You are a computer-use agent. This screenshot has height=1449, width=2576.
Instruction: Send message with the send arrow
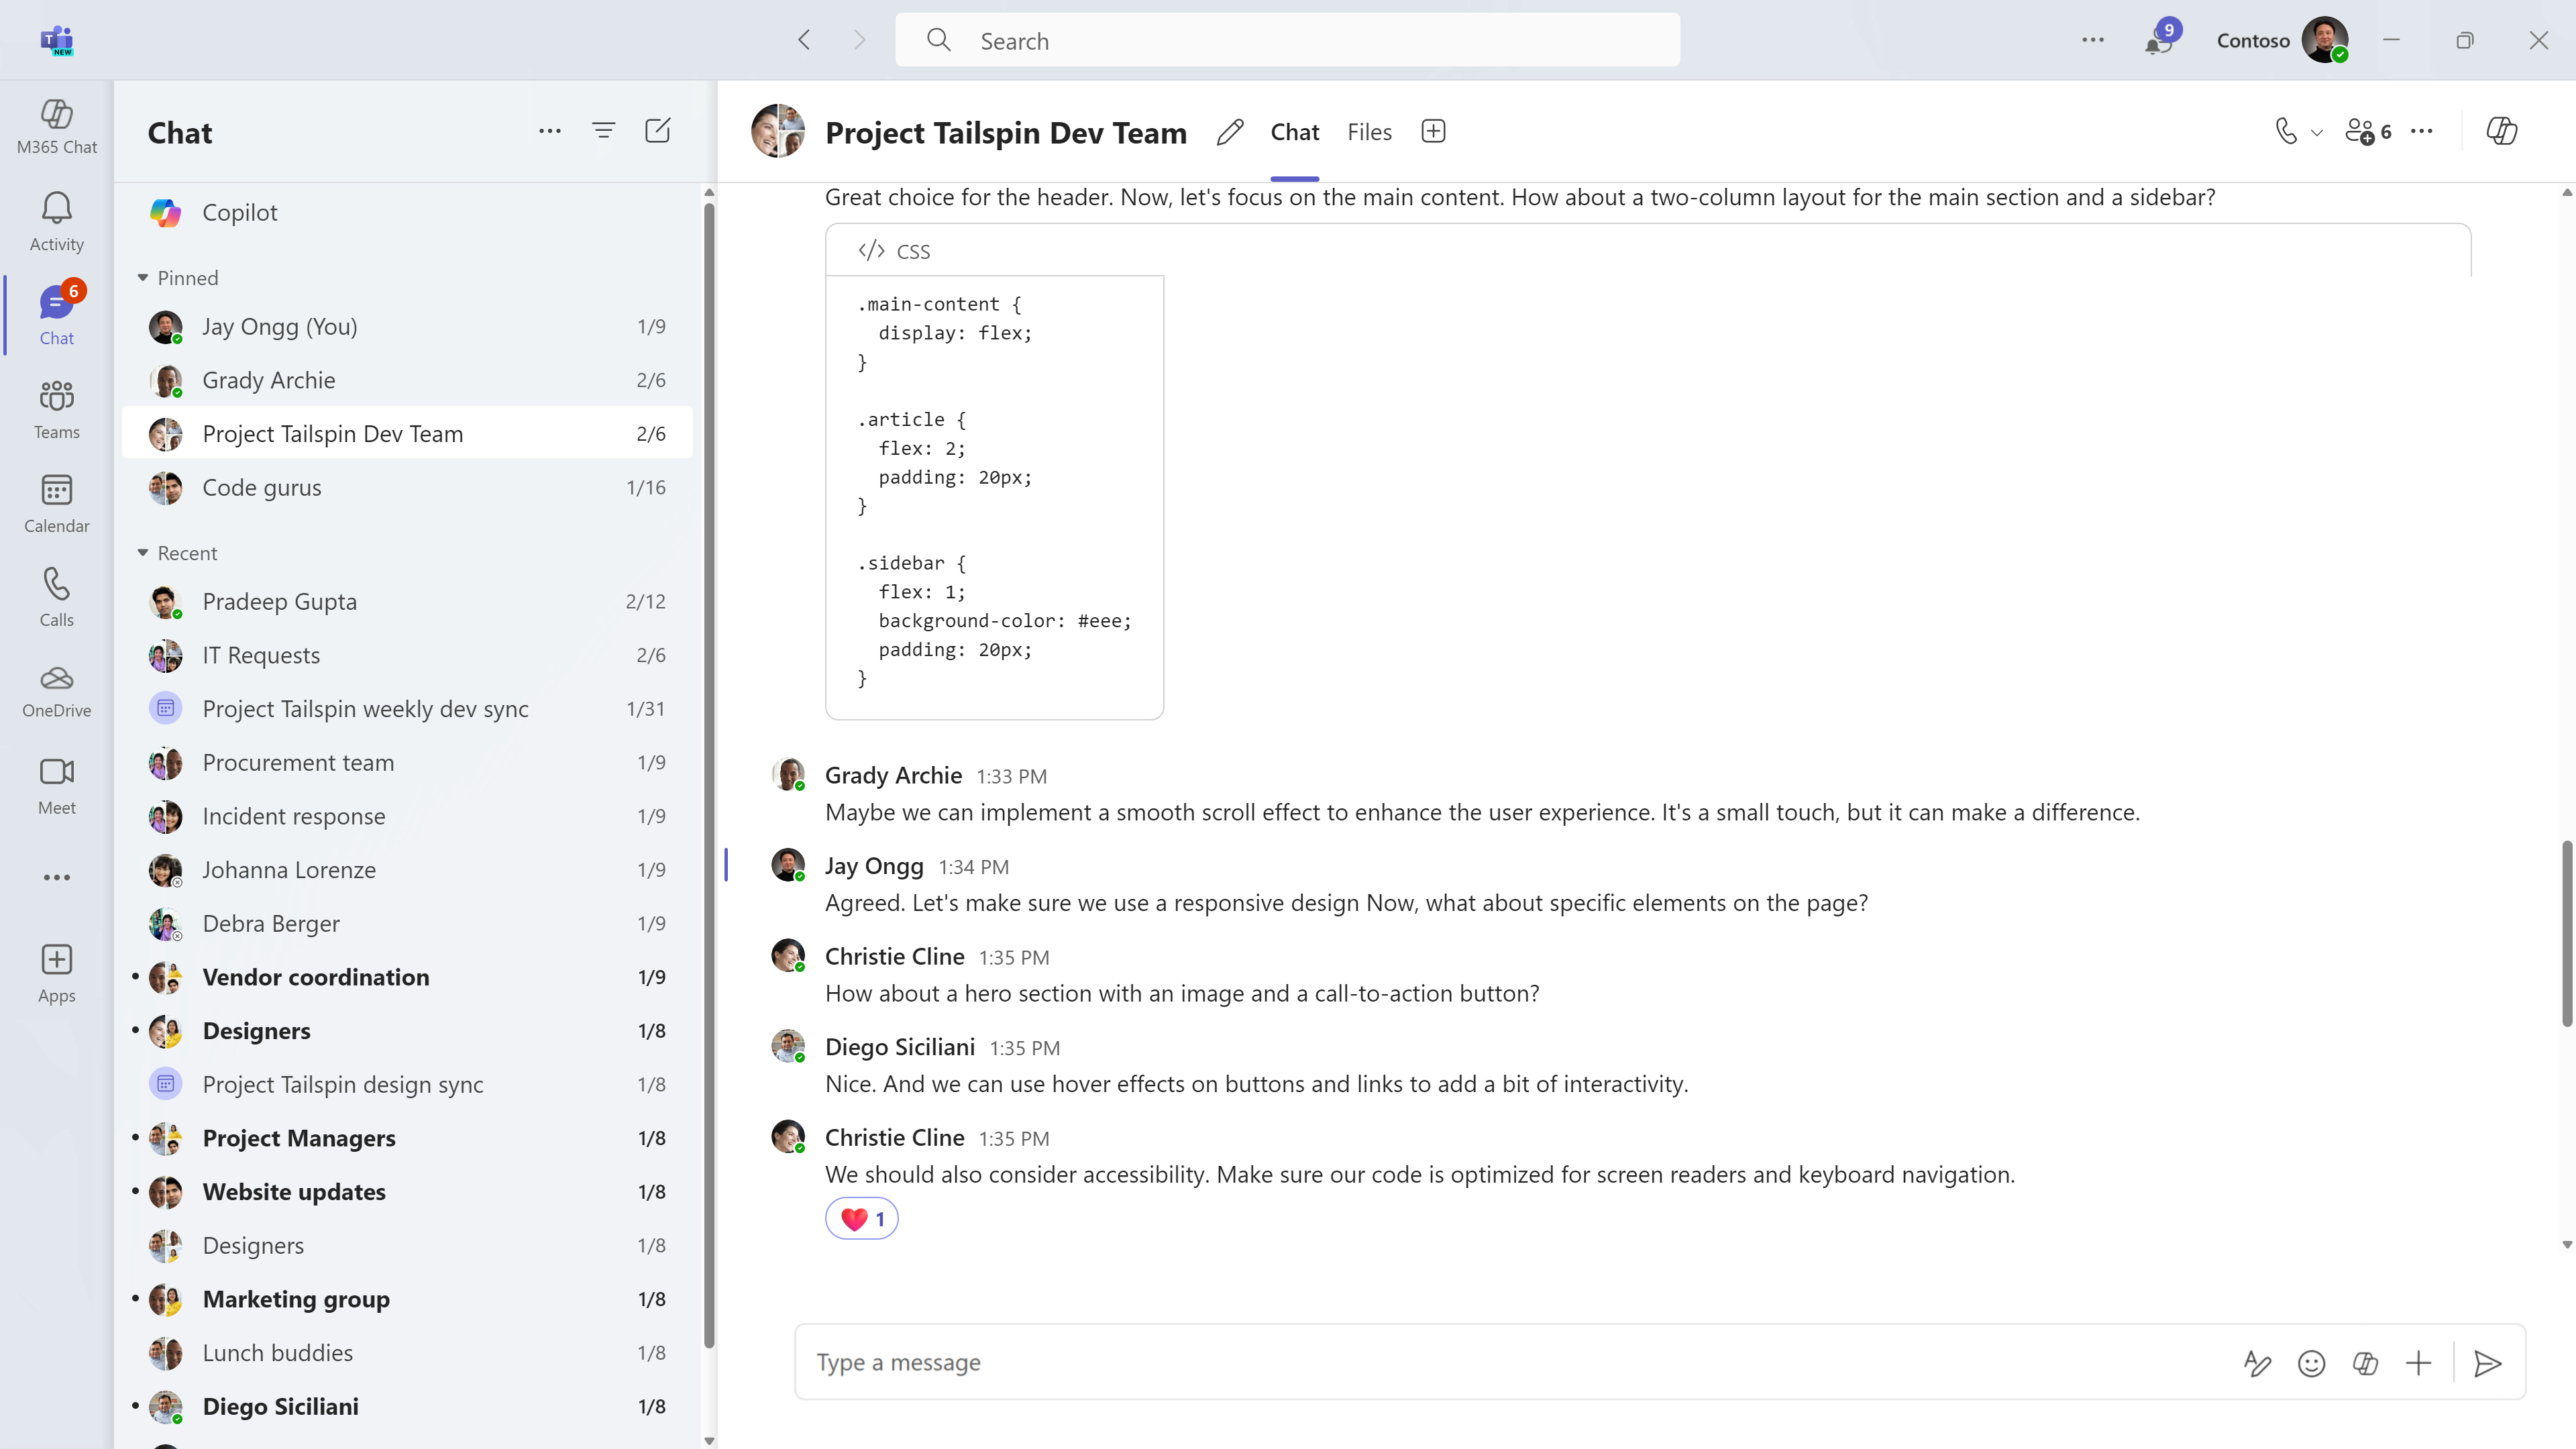(x=2487, y=1363)
